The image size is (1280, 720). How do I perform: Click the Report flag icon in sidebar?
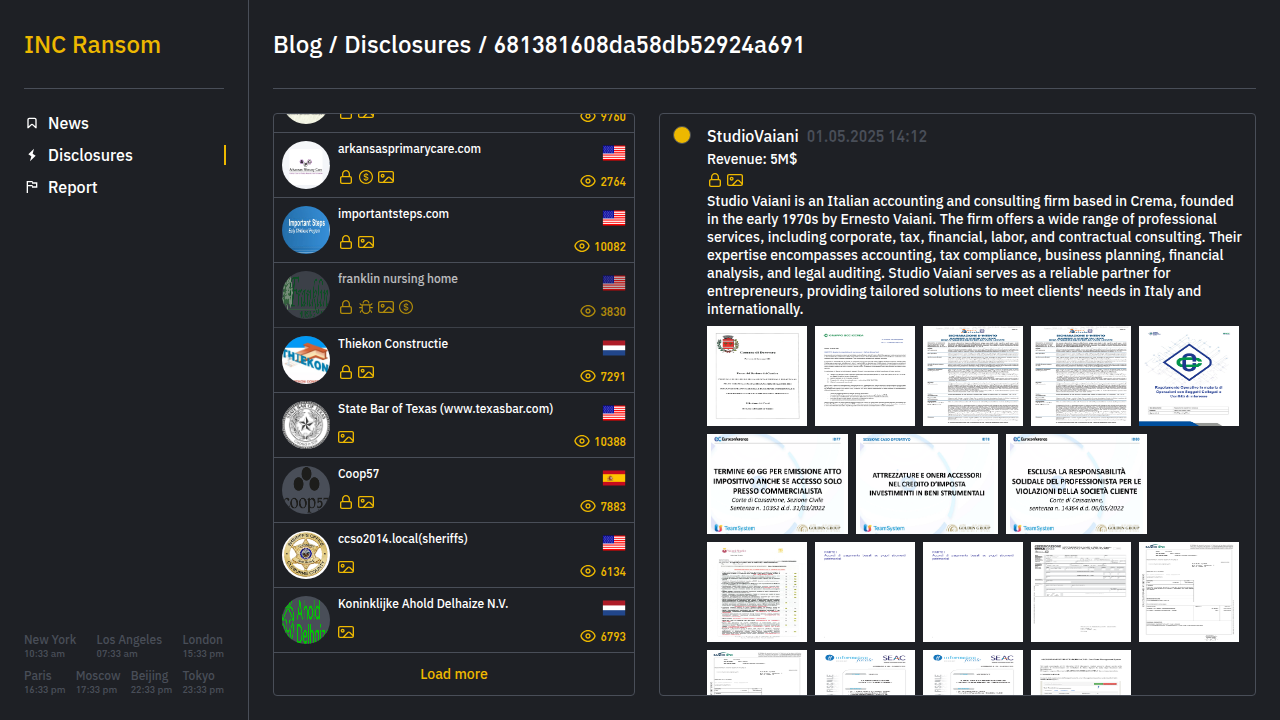pyautogui.click(x=32, y=187)
